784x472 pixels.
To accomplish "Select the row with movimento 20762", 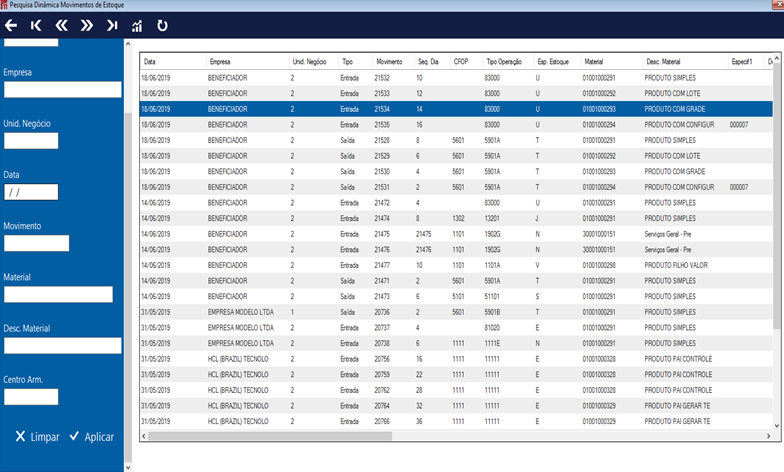I will point(456,390).
